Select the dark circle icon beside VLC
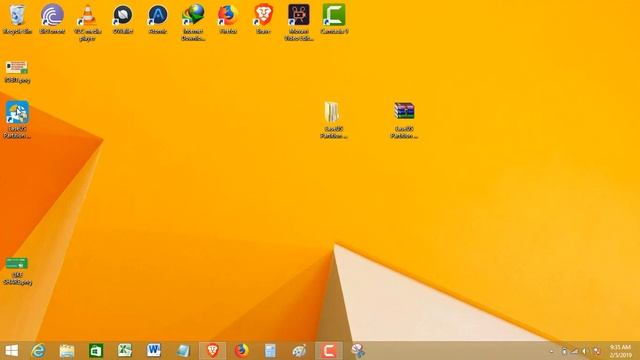Viewport: 640px width, 360px height. 122,19
